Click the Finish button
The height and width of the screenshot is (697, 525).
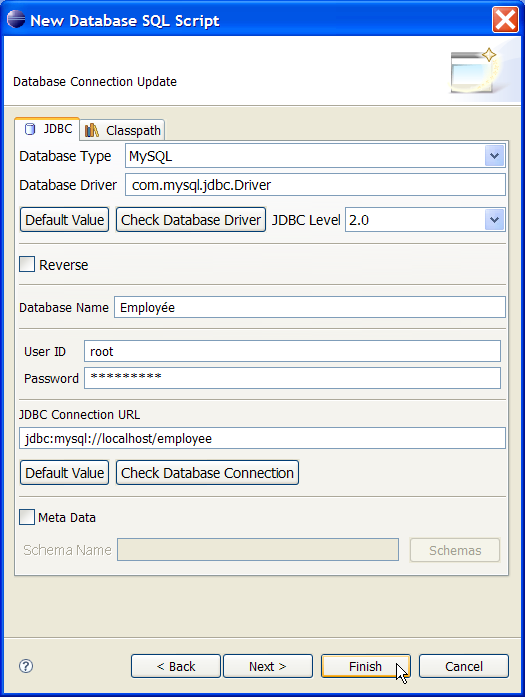365,666
